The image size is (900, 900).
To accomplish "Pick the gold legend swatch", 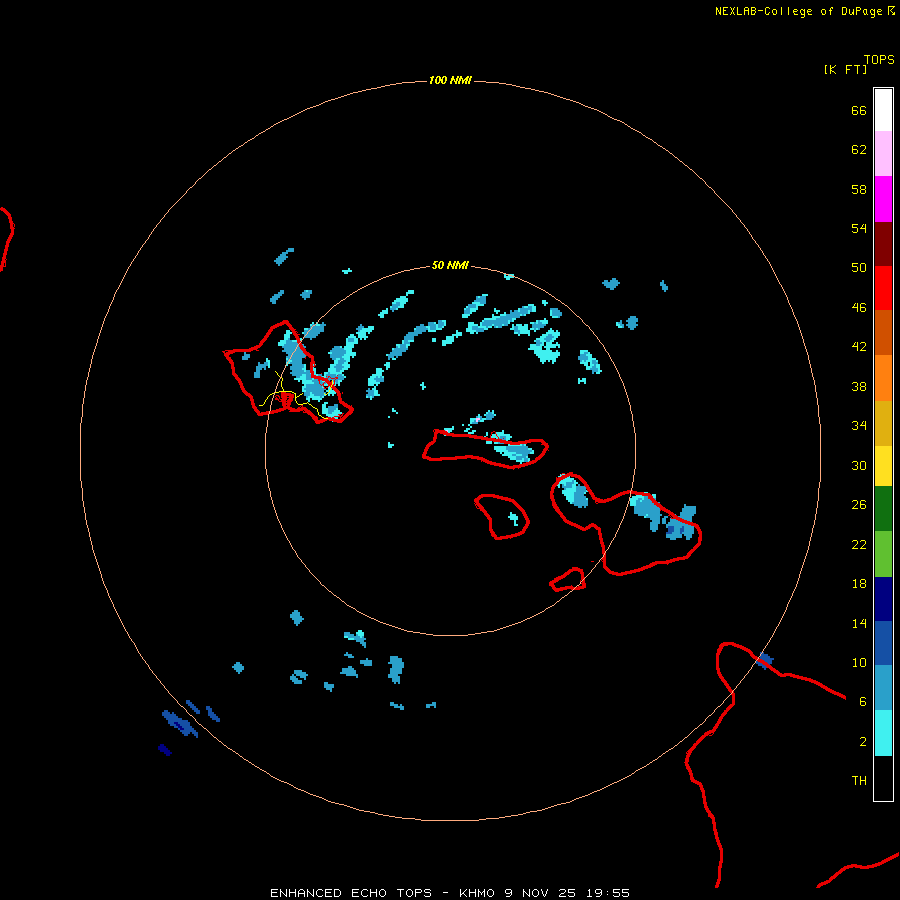I will 883,423.
